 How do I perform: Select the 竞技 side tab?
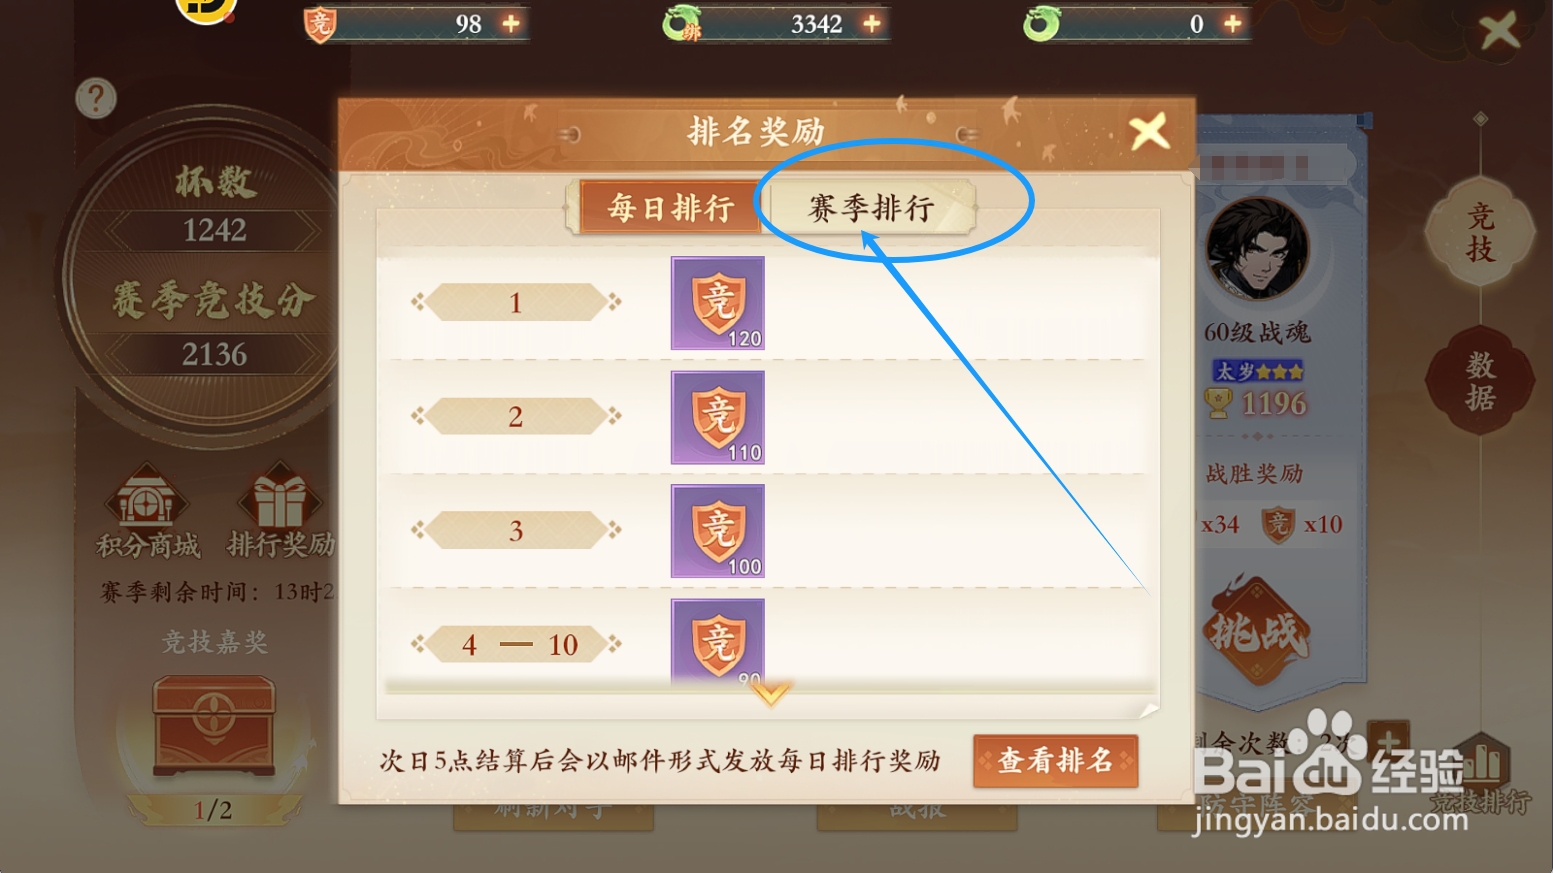(1480, 232)
